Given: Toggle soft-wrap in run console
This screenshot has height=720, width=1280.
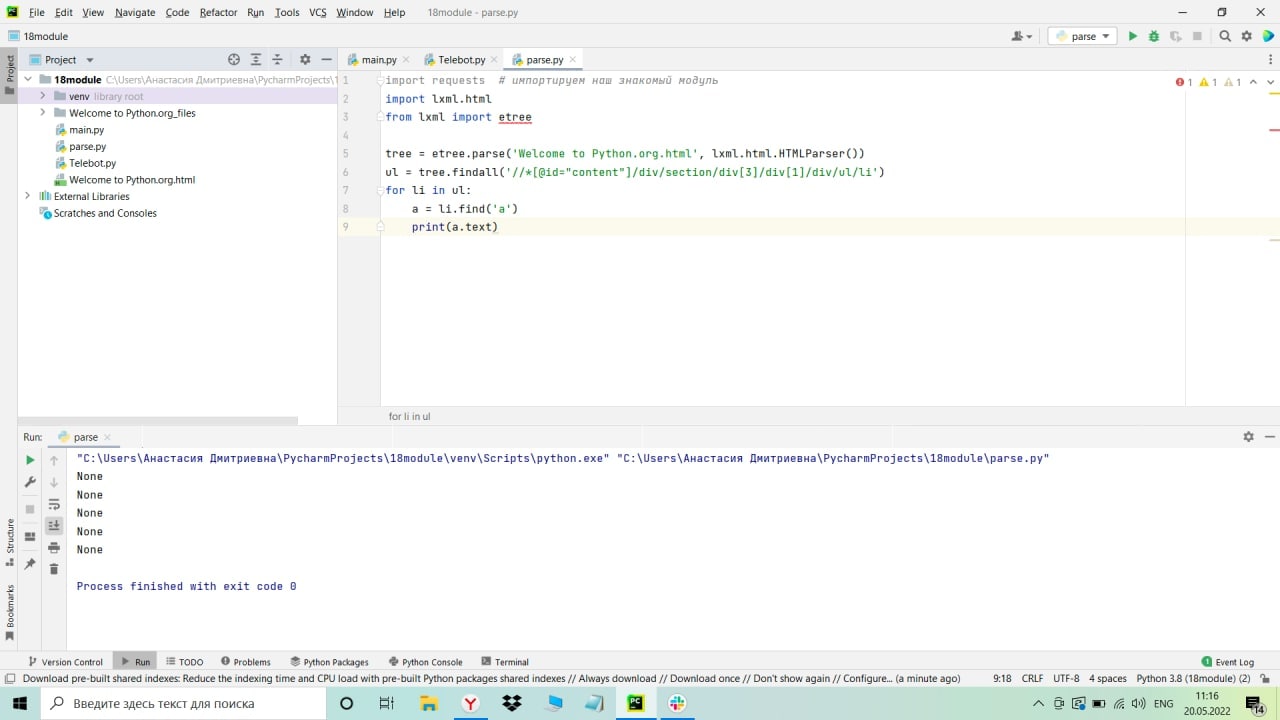Looking at the screenshot, I should coord(54,504).
